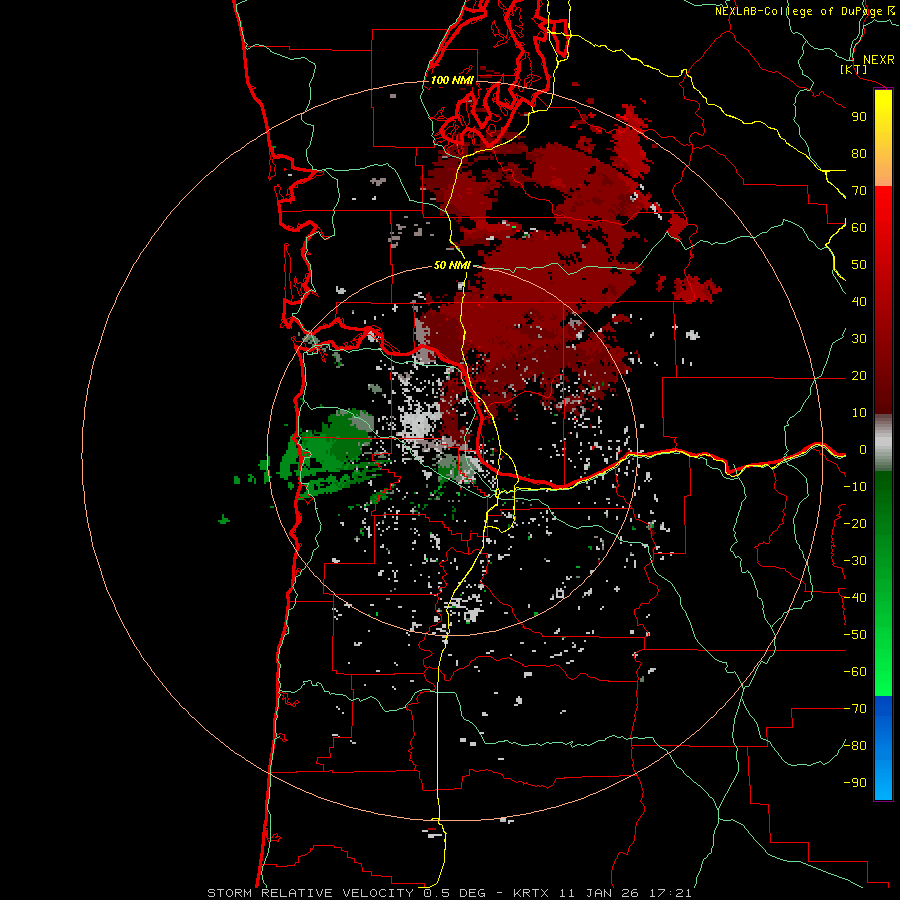Viewport: 900px width, 900px height.
Task: Click the "-70" scale value
Action: click(855, 709)
